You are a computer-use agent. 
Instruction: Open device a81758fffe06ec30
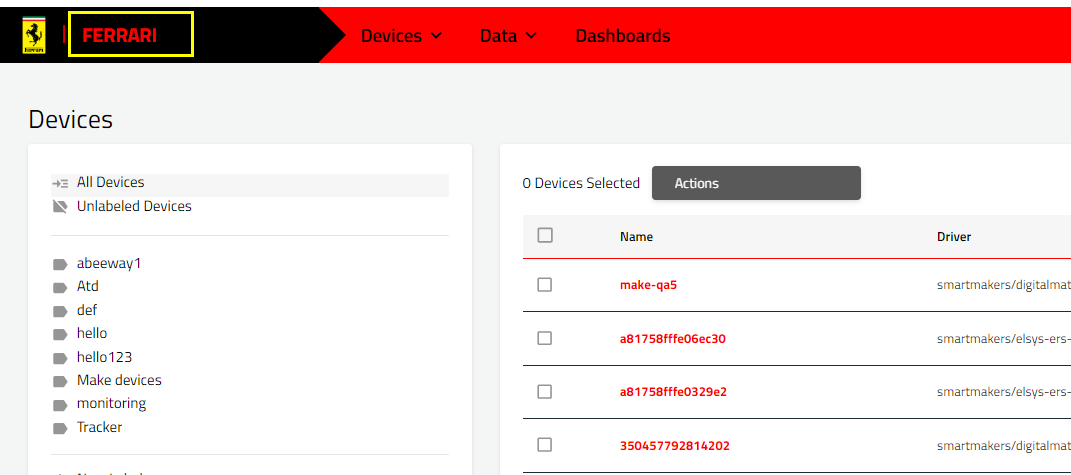coord(672,339)
